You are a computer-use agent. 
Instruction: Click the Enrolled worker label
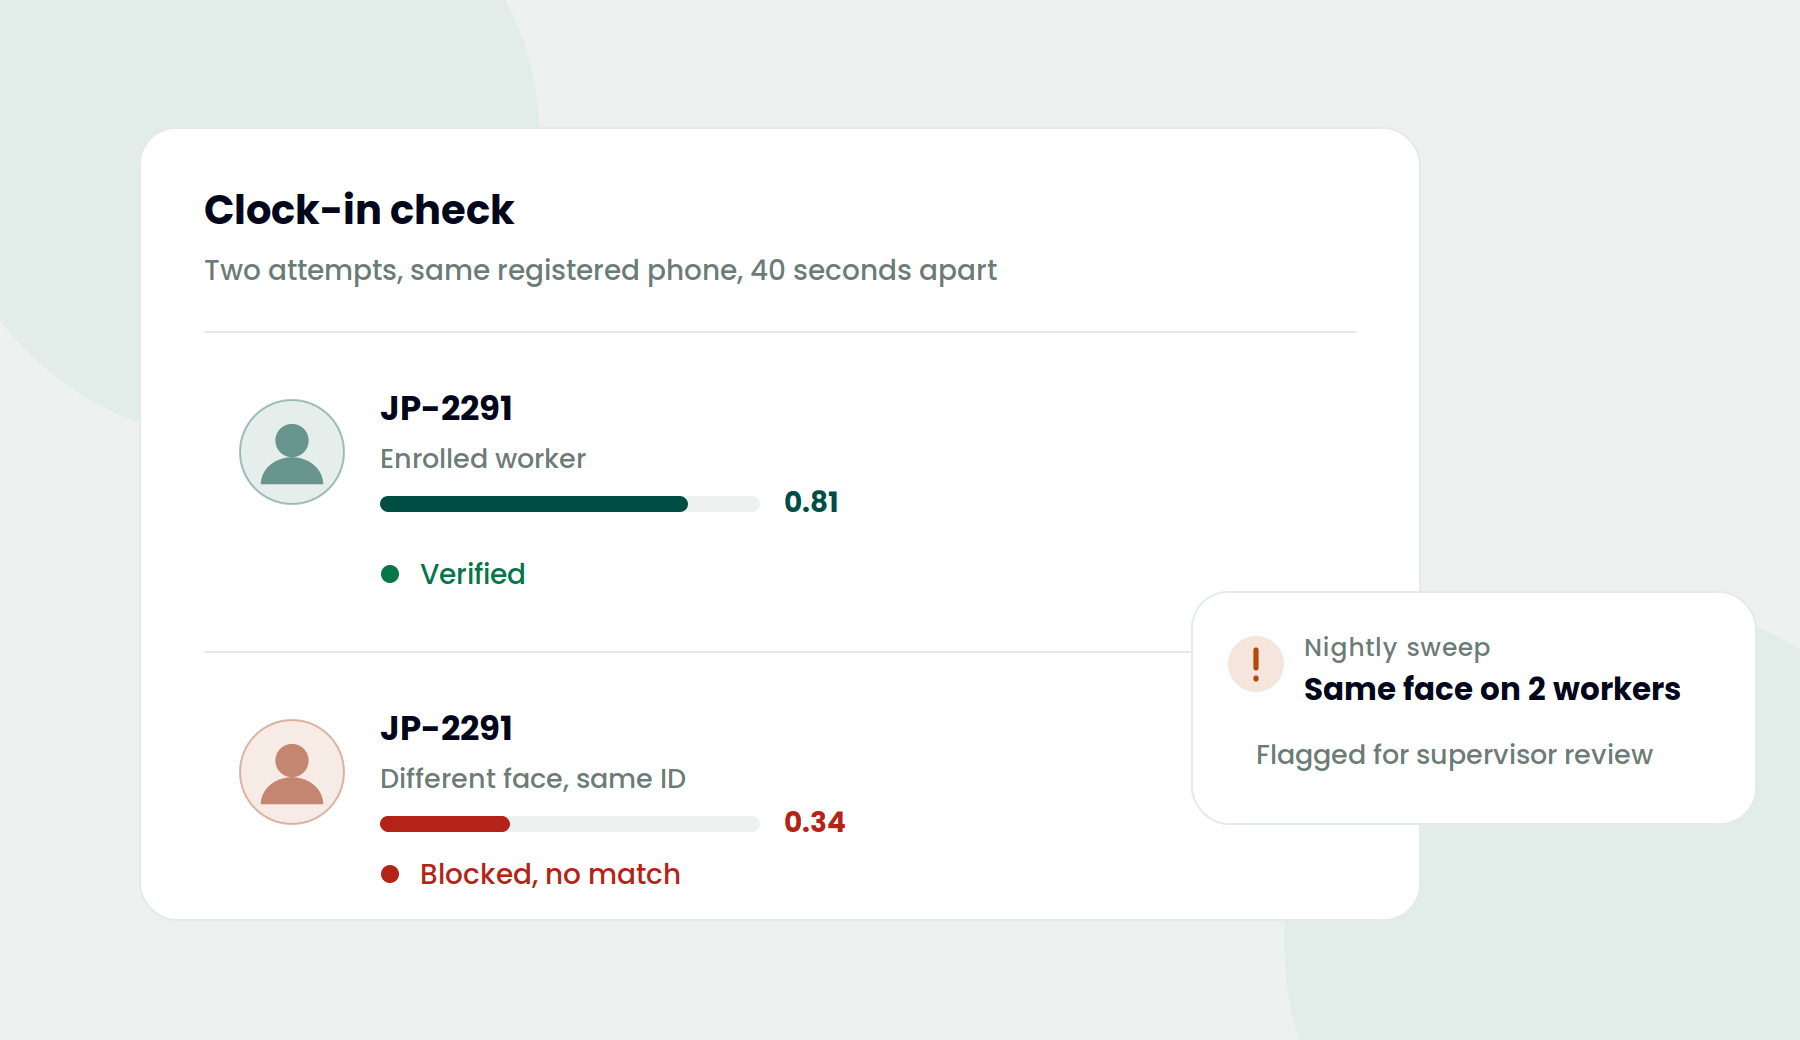(x=483, y=458)
